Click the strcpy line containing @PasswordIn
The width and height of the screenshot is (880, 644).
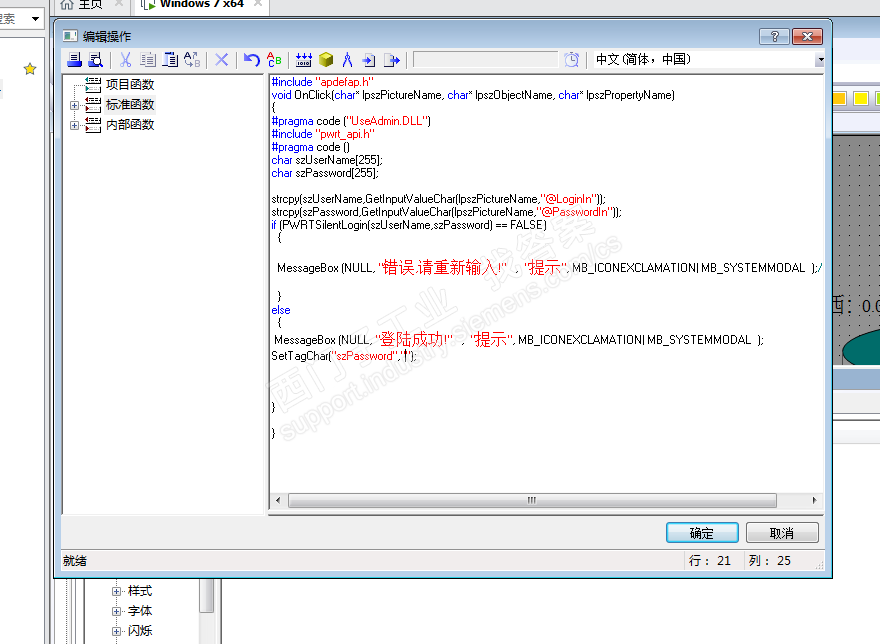click(x=446, y=212)
